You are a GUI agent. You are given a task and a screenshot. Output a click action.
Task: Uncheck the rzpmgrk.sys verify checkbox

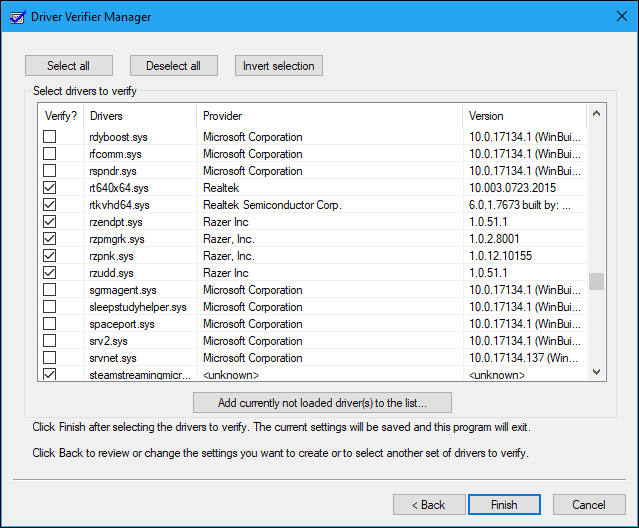[x=50, y=239]
